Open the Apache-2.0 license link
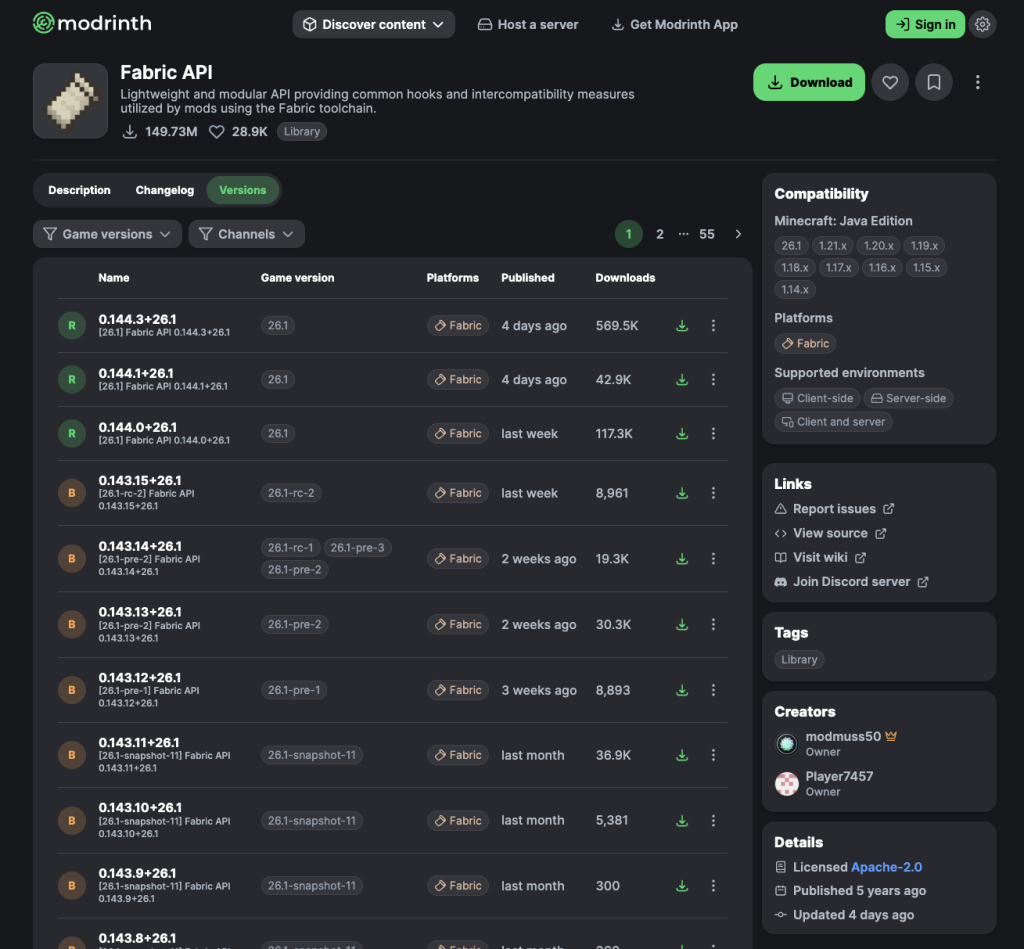The image size is (1024, 949). (x=886, y=867)
